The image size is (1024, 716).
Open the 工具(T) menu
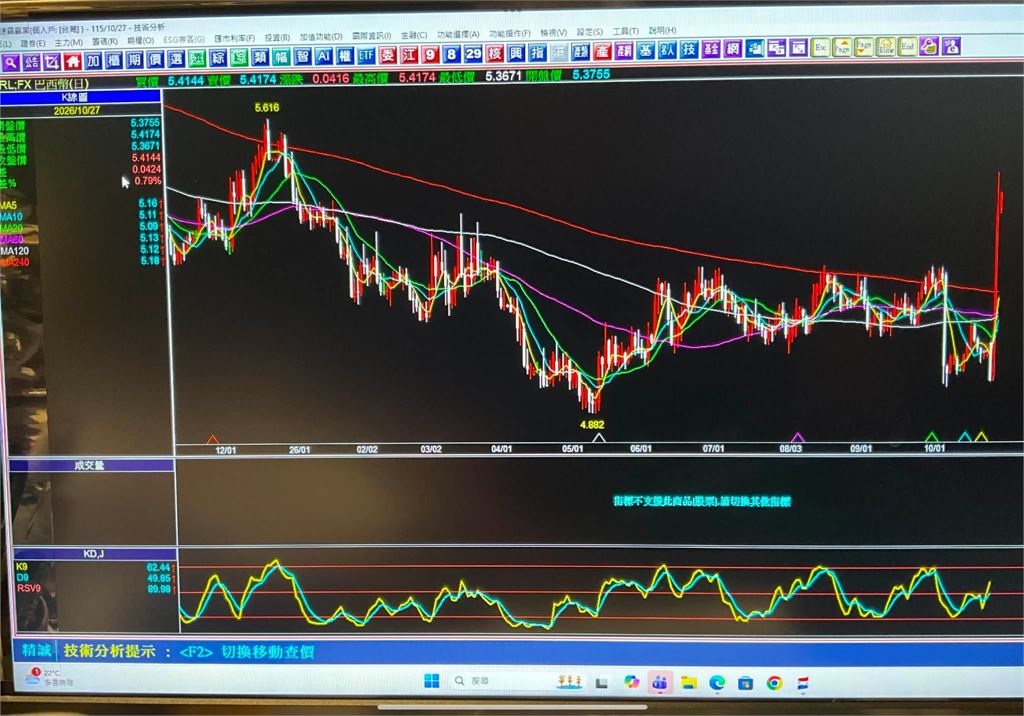[x=625, y=31]
